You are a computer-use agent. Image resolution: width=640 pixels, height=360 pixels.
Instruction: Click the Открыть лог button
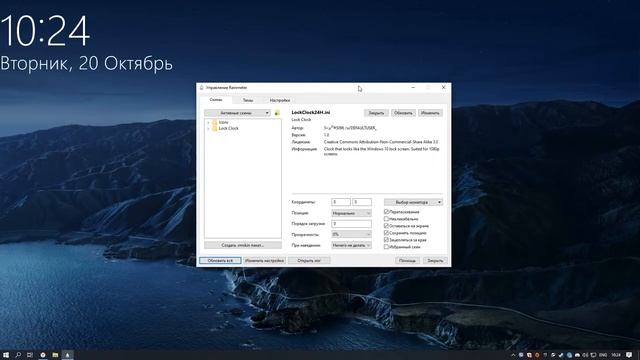coord(309,260)
